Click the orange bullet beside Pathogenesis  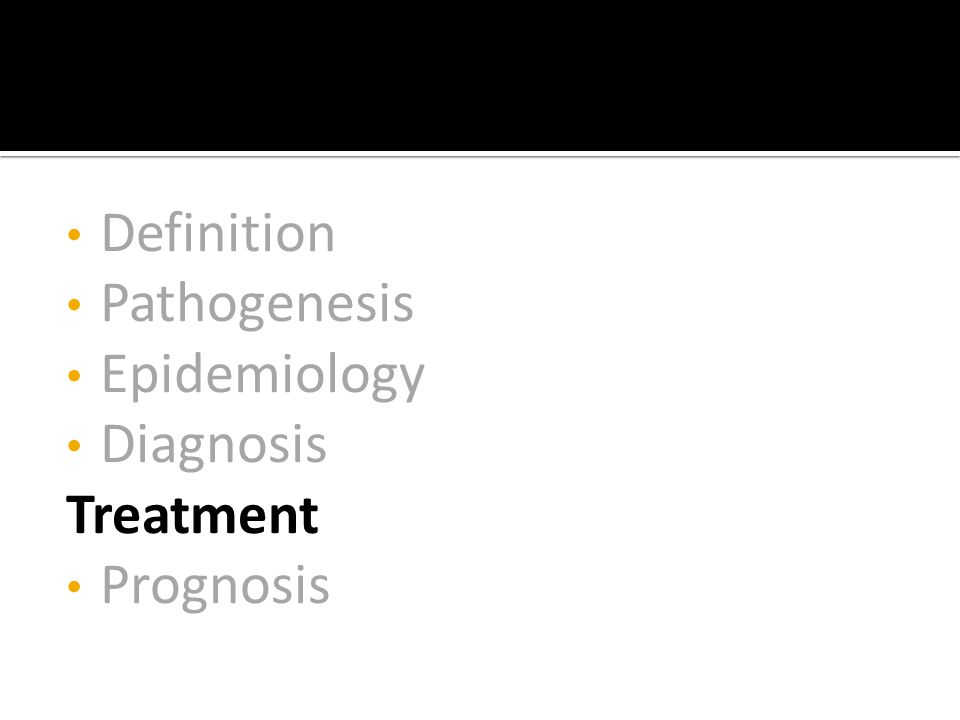(74, 304)
